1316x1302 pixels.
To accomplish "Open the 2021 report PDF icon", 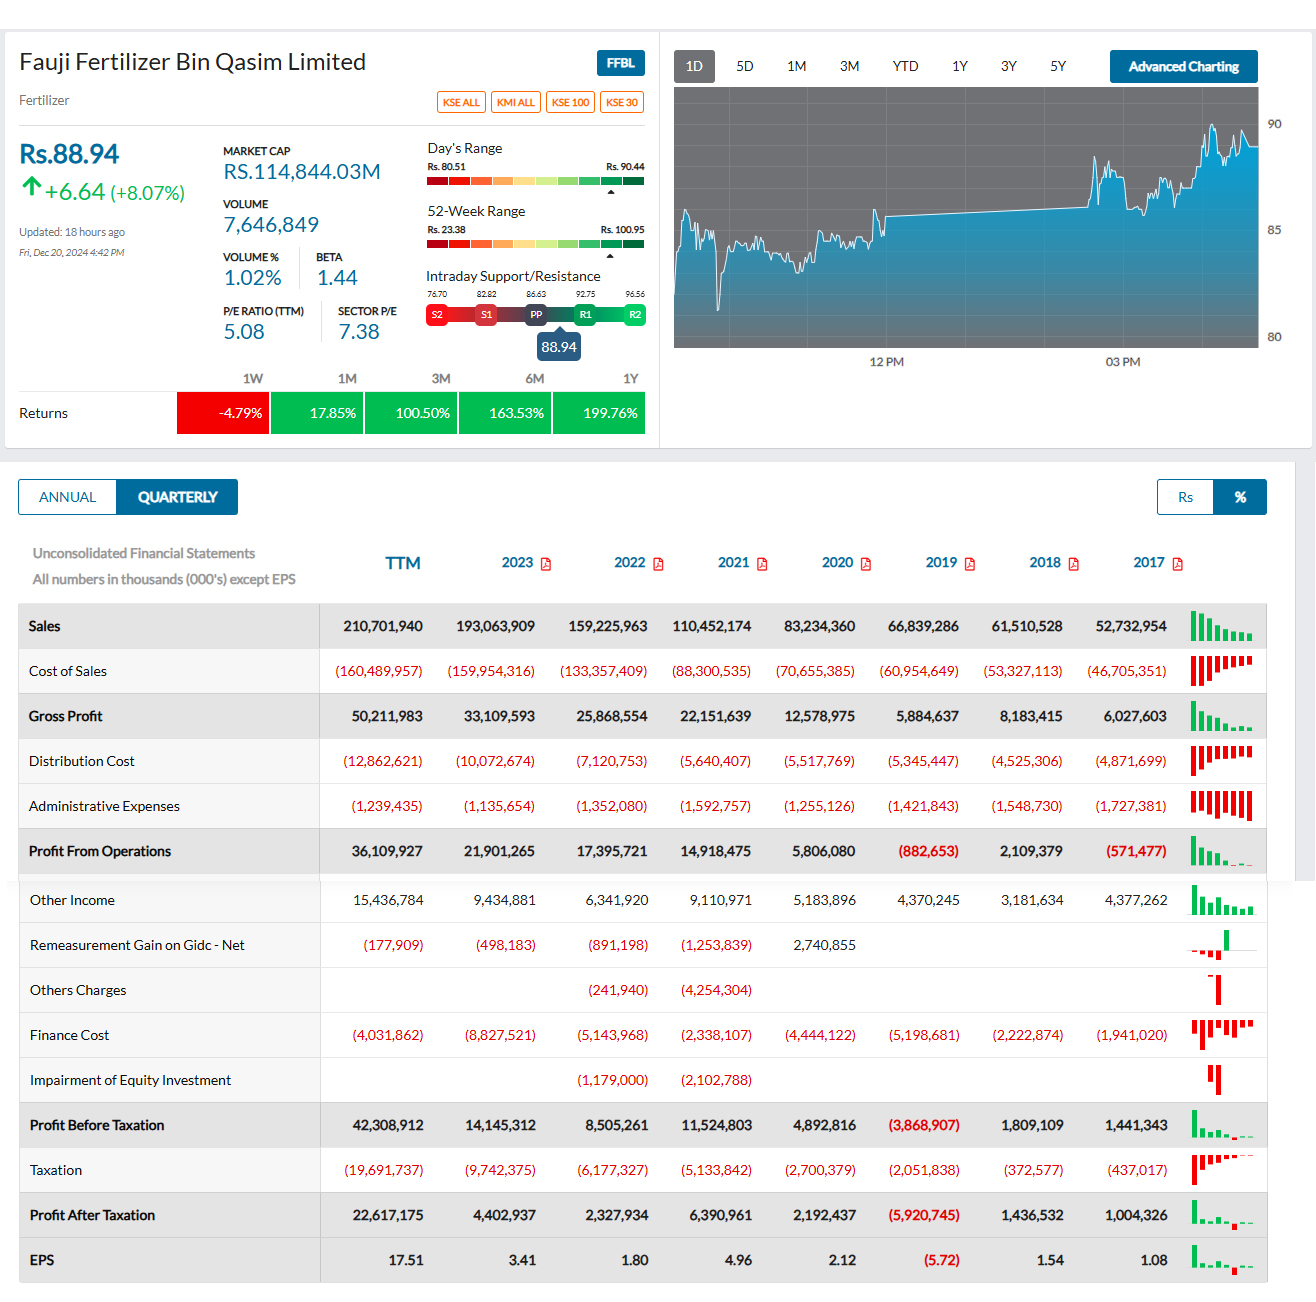I will (x=762, y=564).
